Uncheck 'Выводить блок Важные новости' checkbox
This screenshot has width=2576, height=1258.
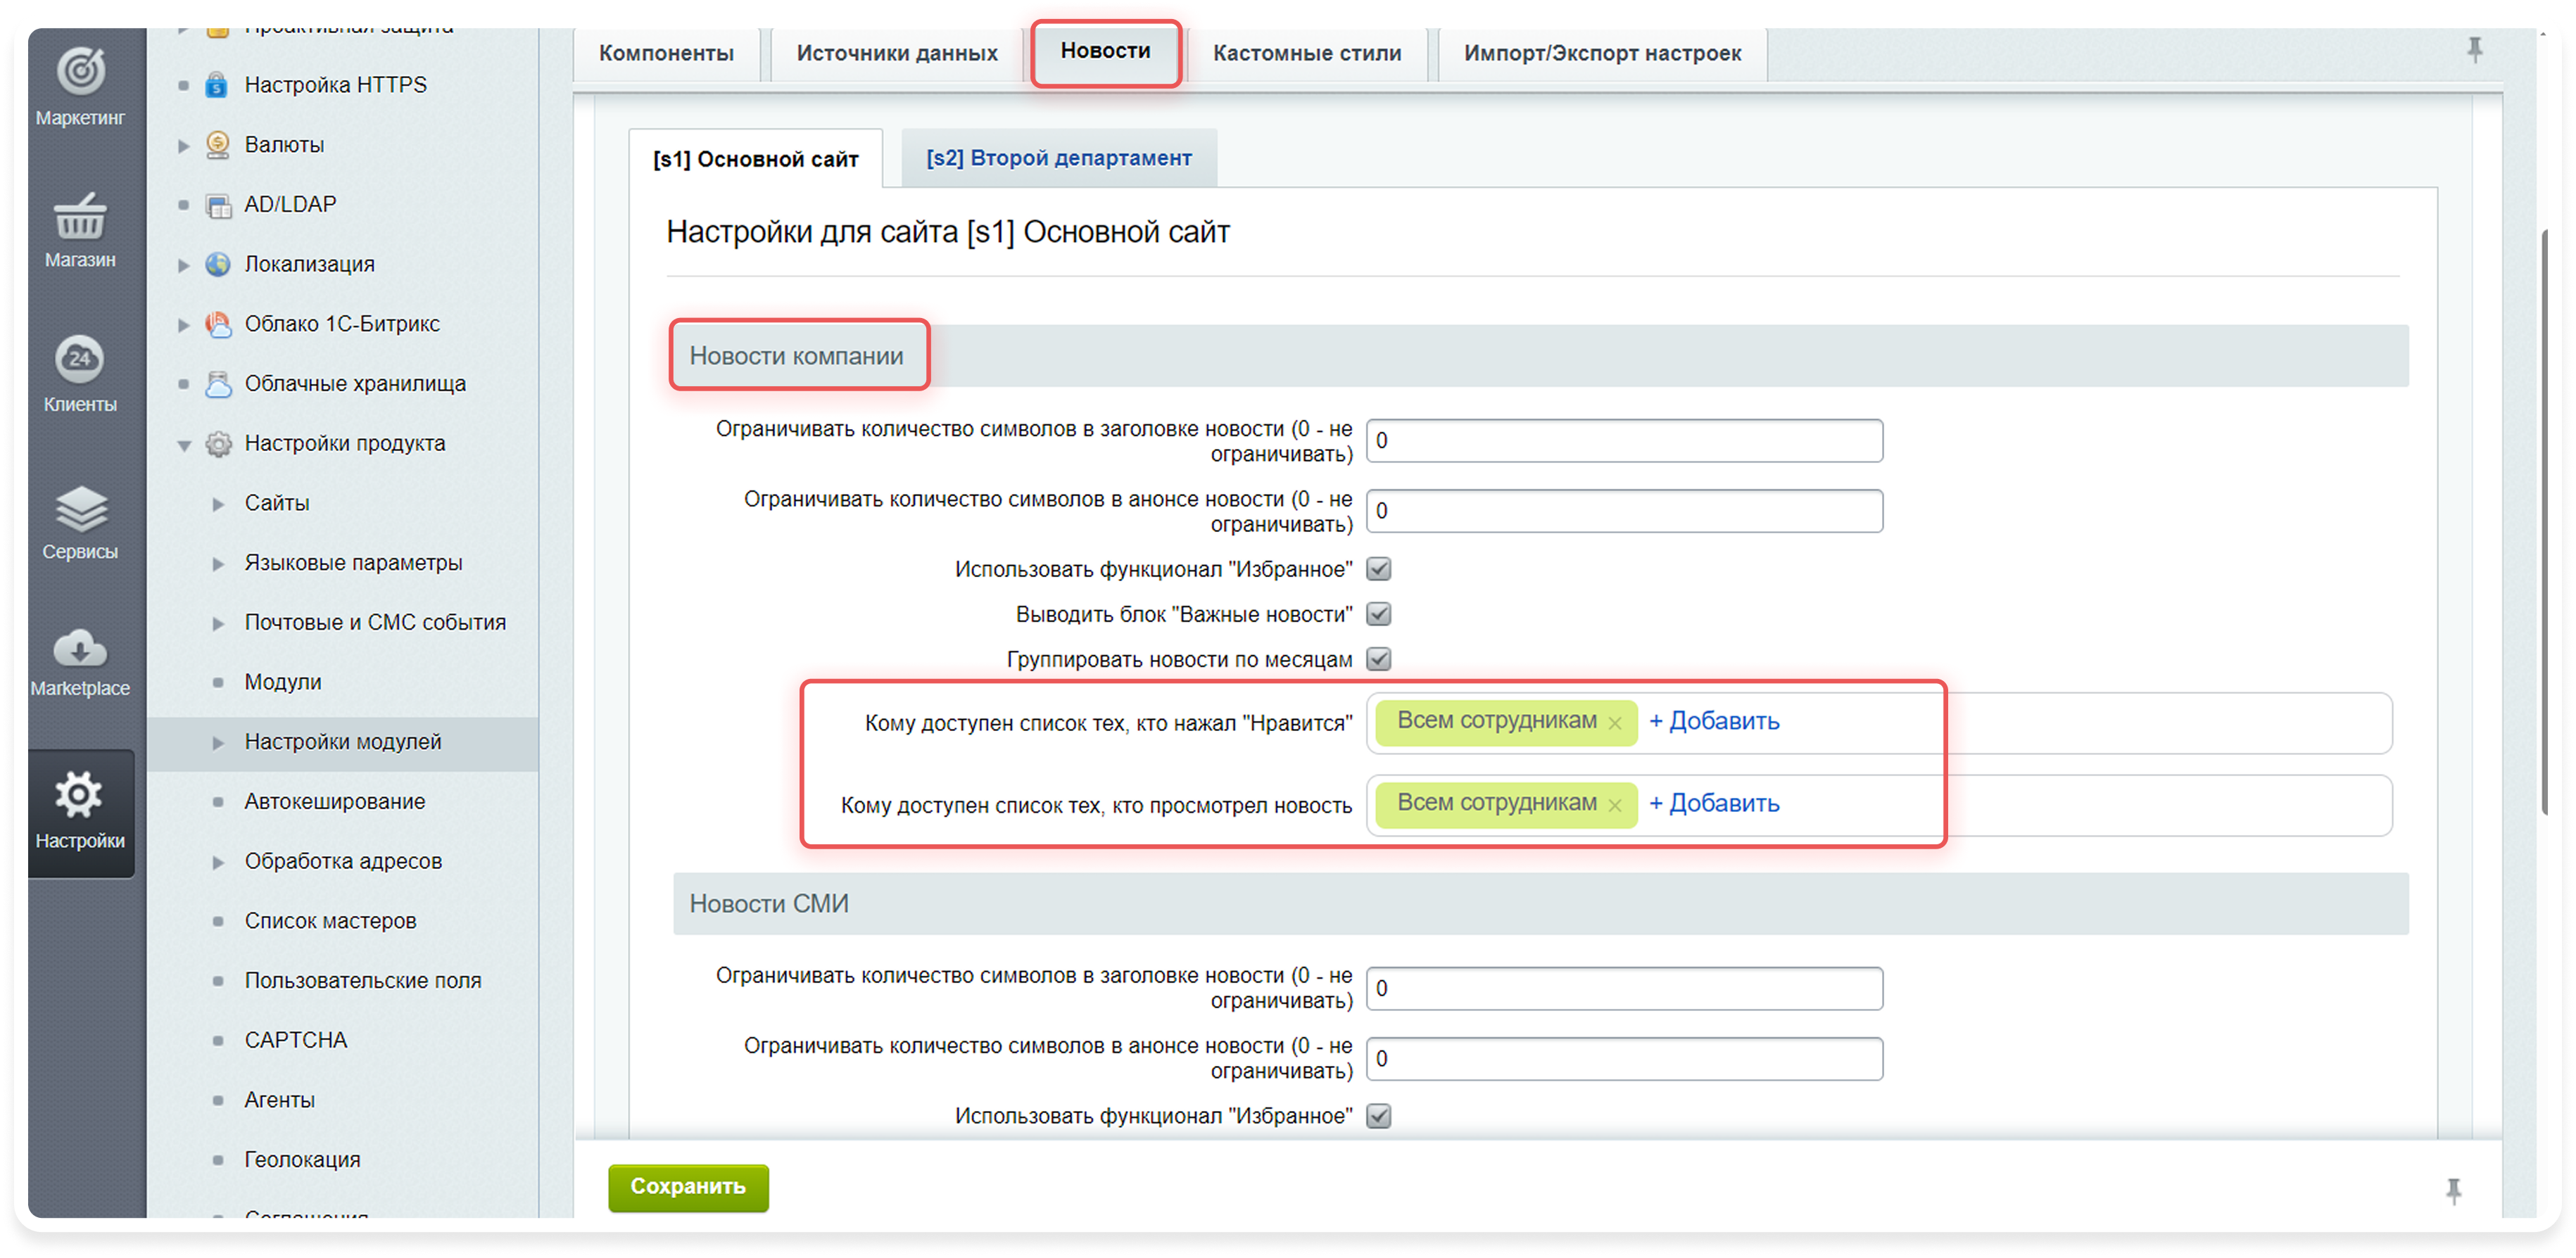[x=1379, y=614]
